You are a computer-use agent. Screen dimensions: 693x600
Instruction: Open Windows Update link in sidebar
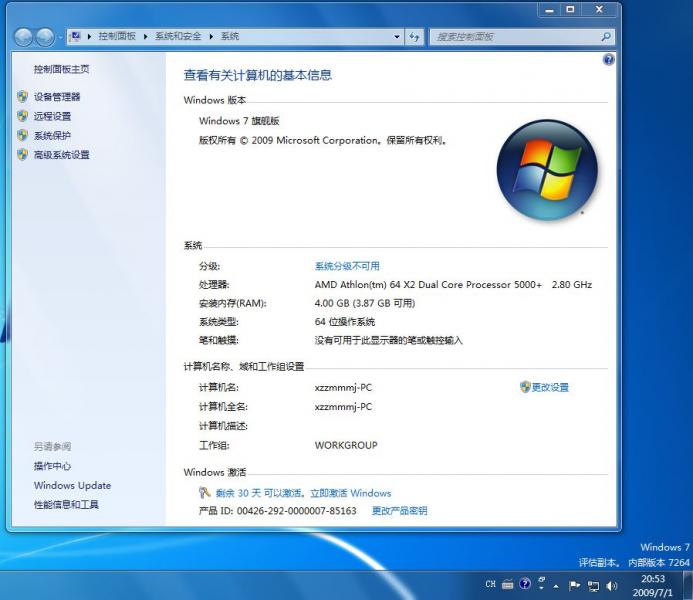pos(72,485)
